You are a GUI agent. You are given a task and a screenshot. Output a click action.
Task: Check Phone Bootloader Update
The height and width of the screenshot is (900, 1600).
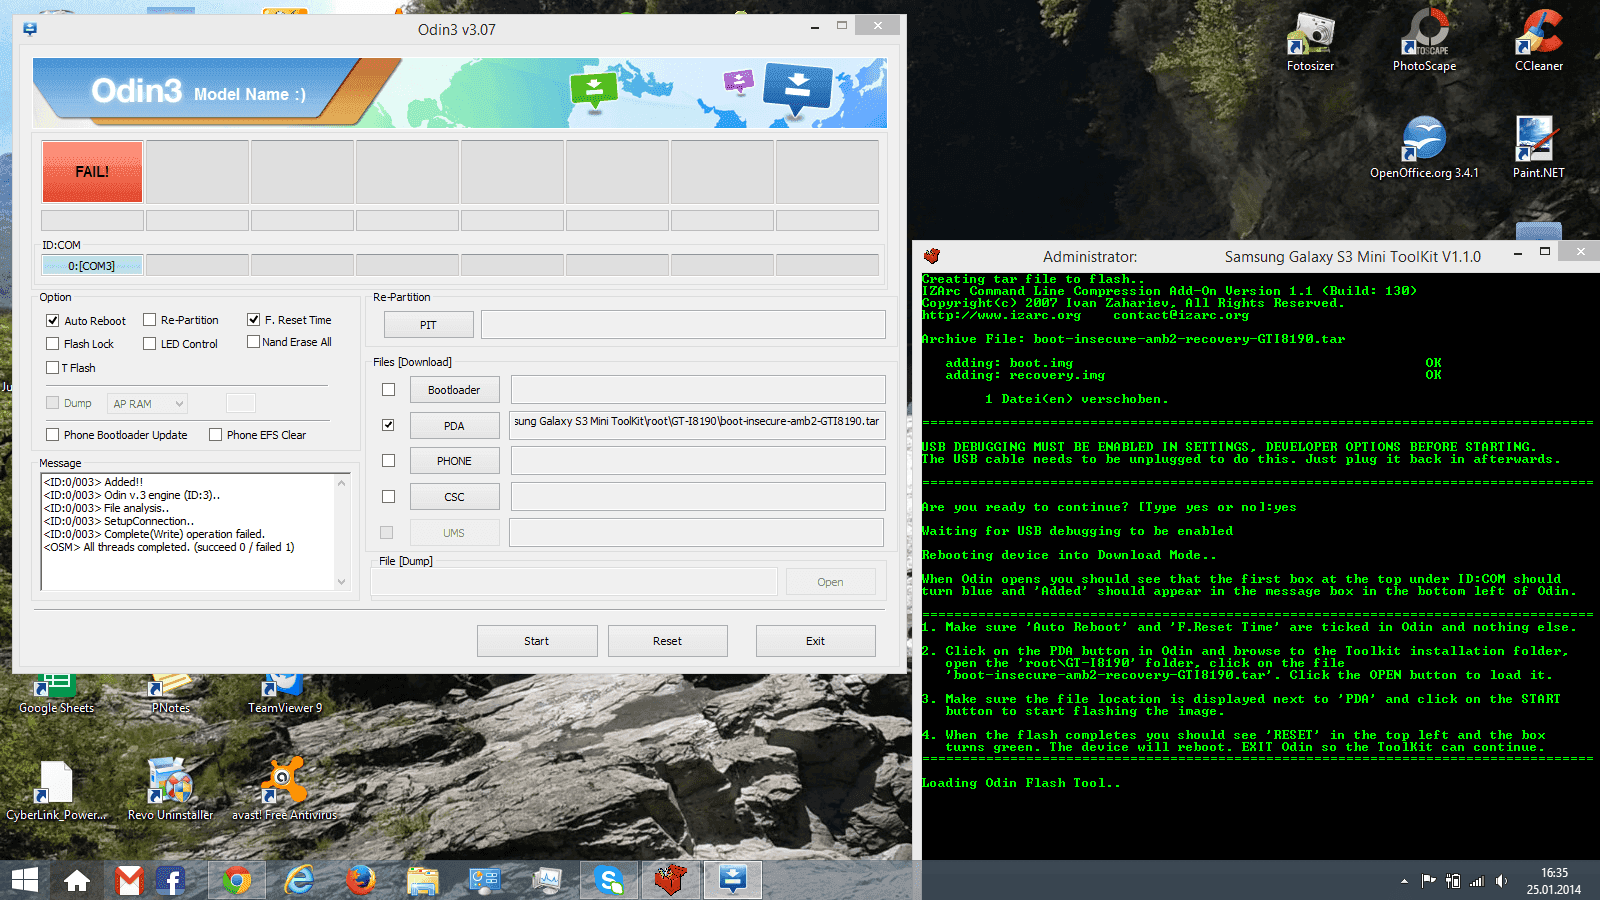[x=53, y=435]
